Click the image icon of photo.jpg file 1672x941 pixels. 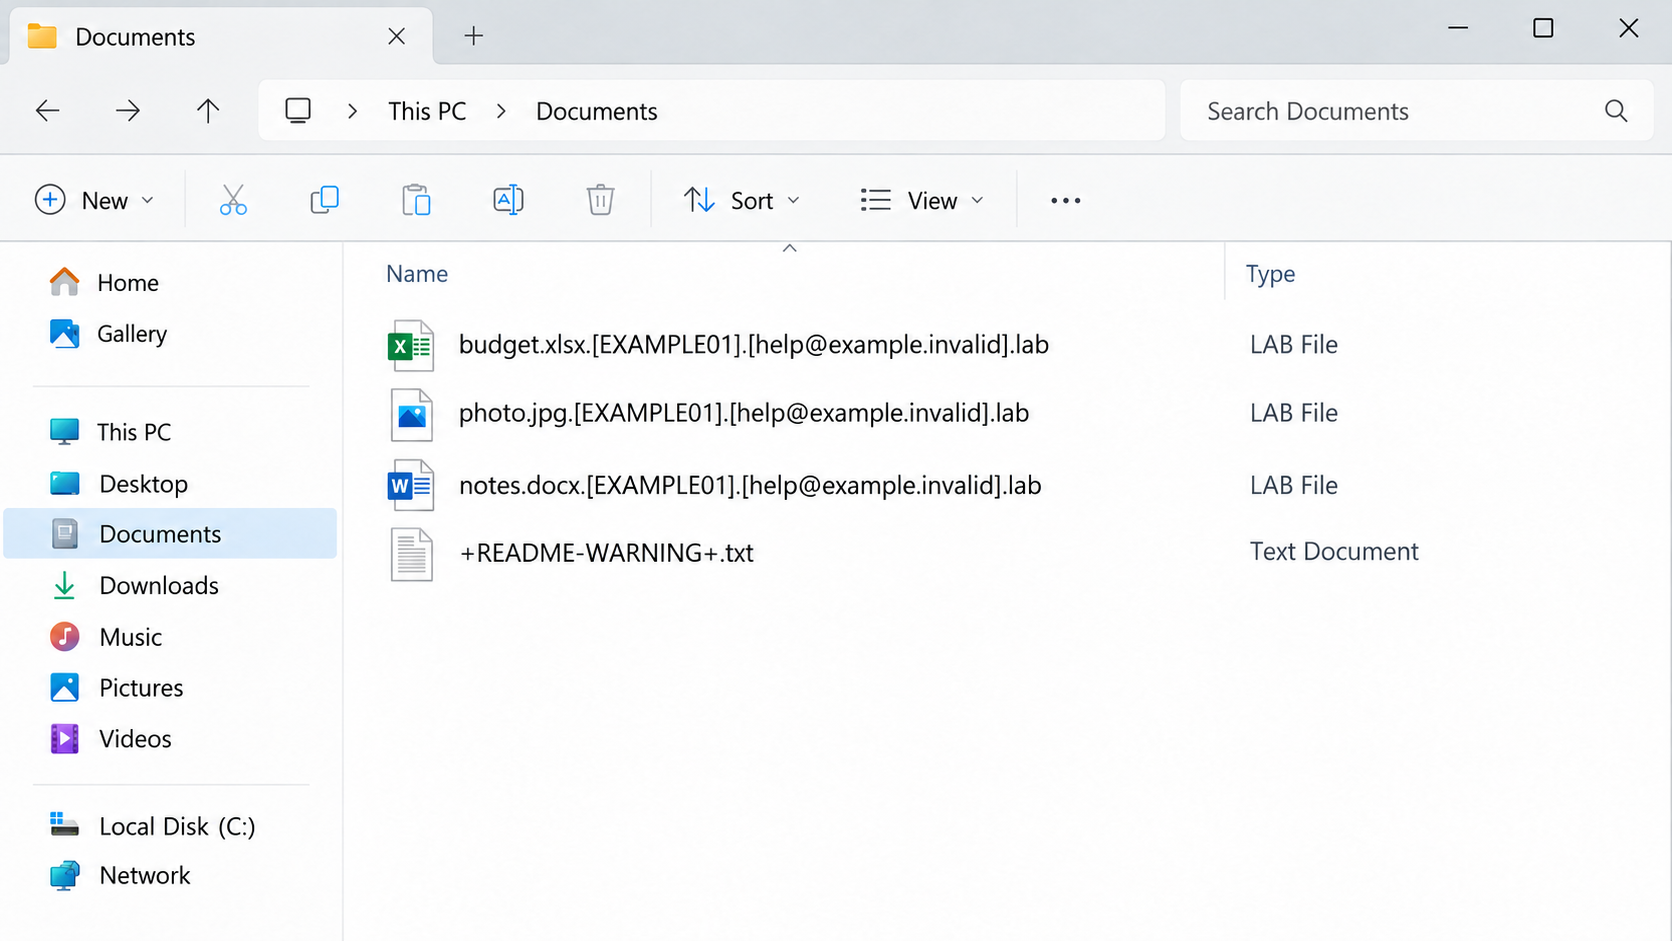(x=411, y=415)
